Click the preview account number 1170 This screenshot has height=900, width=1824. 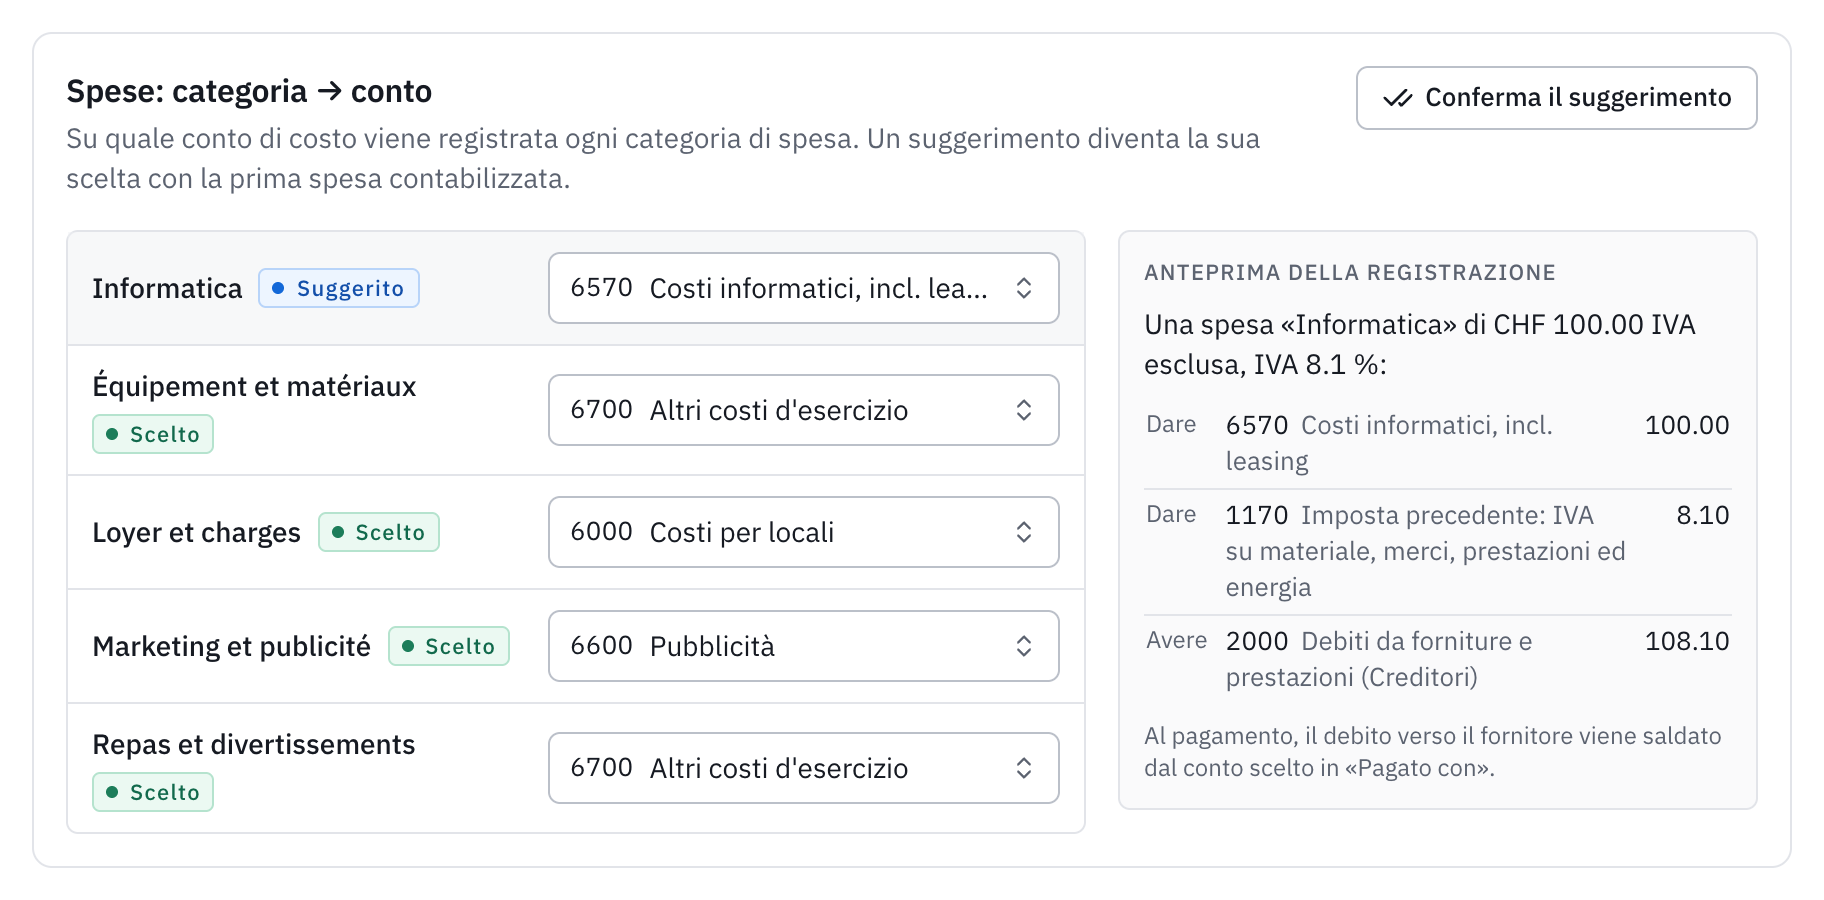pyautogui.click(x=1257, y=515)
